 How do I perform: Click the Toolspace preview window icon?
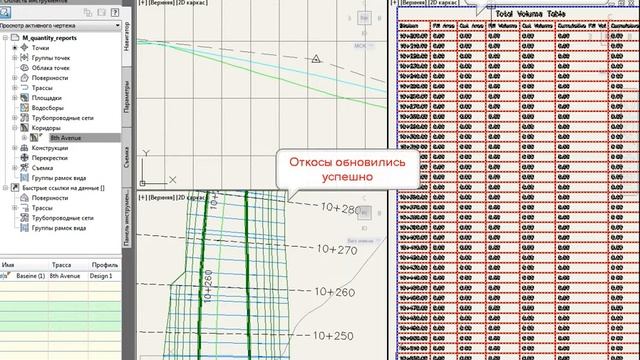tap(101, 13)
